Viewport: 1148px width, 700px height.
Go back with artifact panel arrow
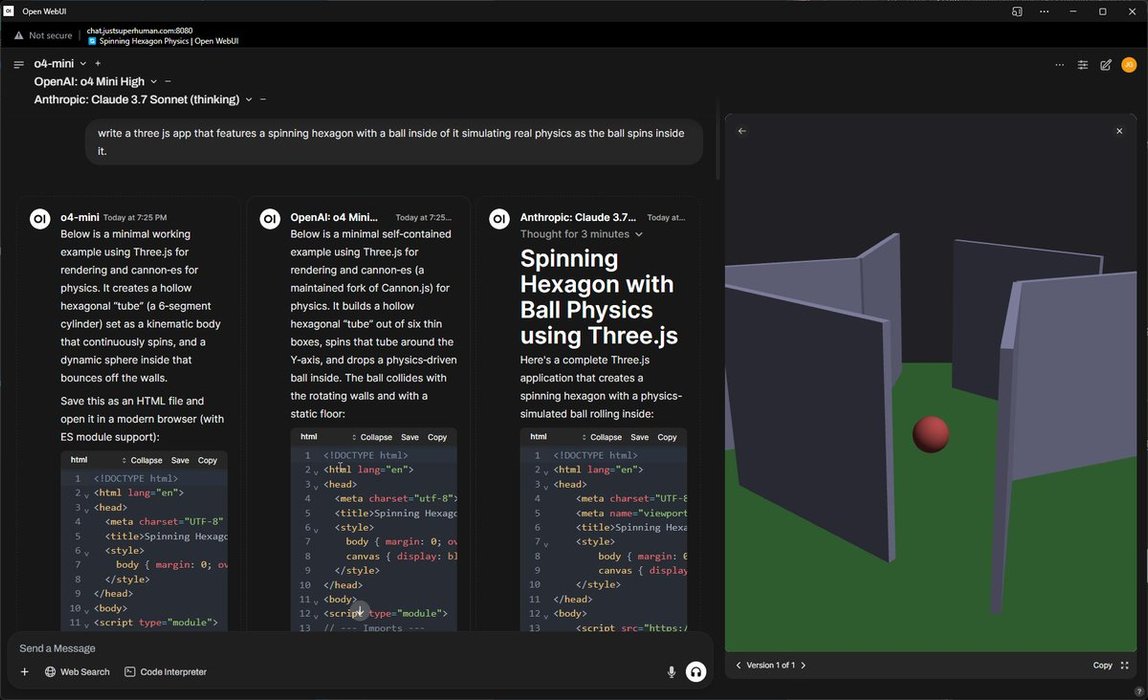[x=742, y=131]
